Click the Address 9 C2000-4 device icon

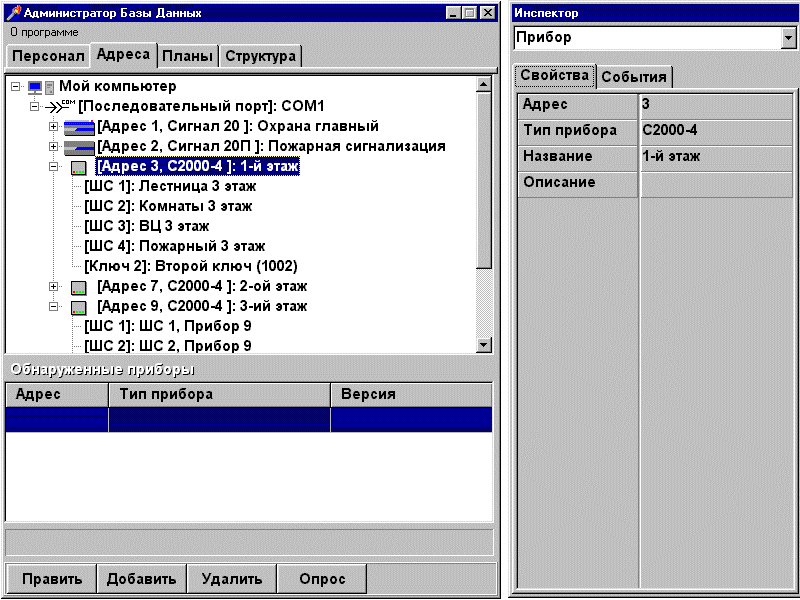click(78, 307)
